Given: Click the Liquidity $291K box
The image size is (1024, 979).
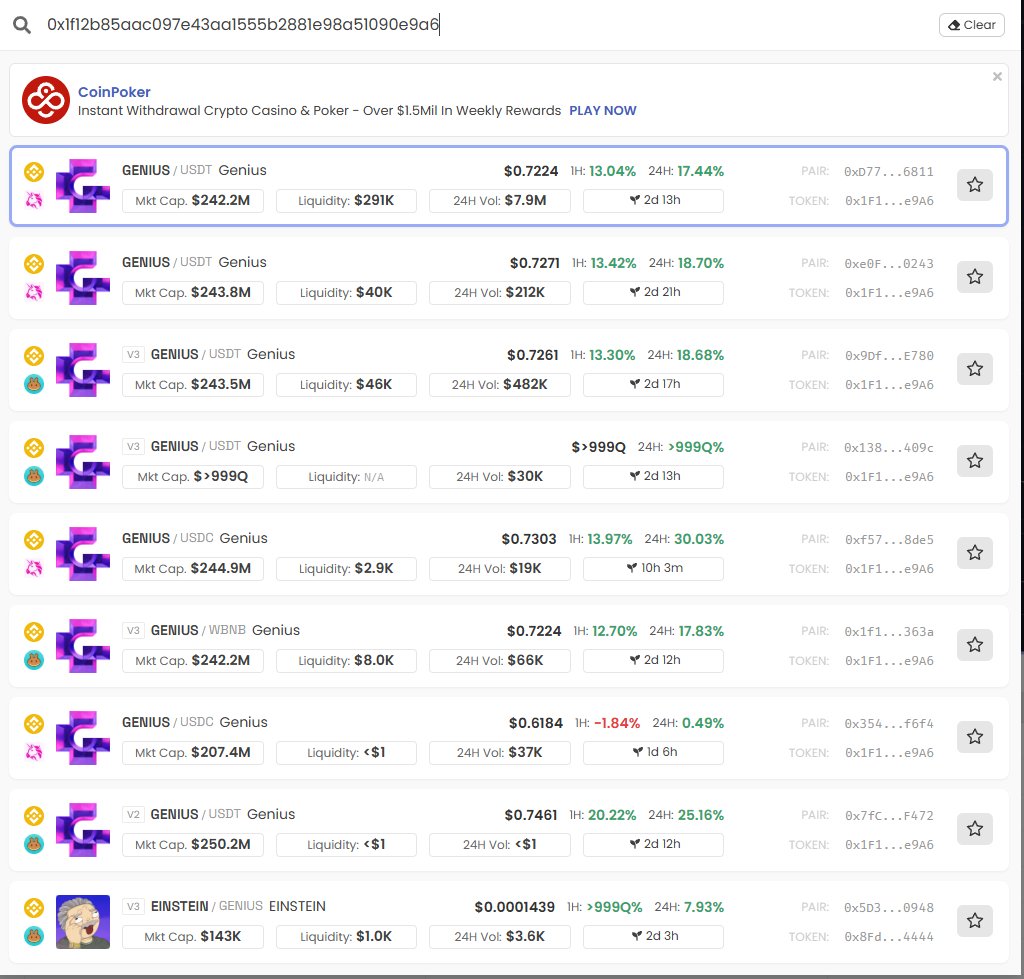Looking at the screenshot, I should click(346, 201).
